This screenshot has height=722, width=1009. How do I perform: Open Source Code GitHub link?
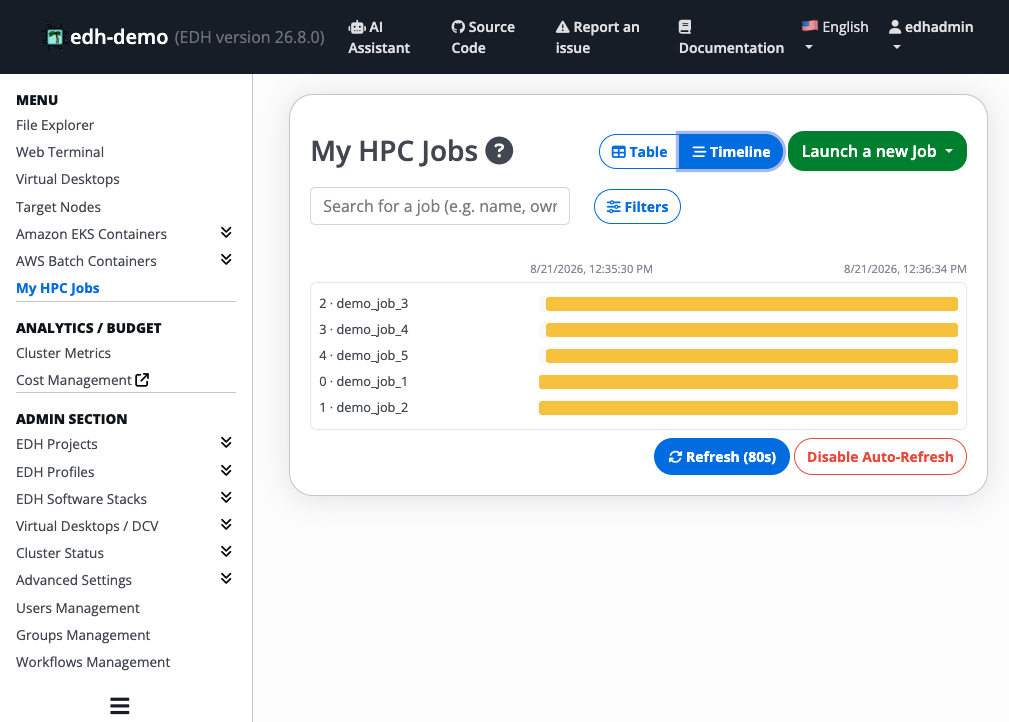tap(458, 27)
